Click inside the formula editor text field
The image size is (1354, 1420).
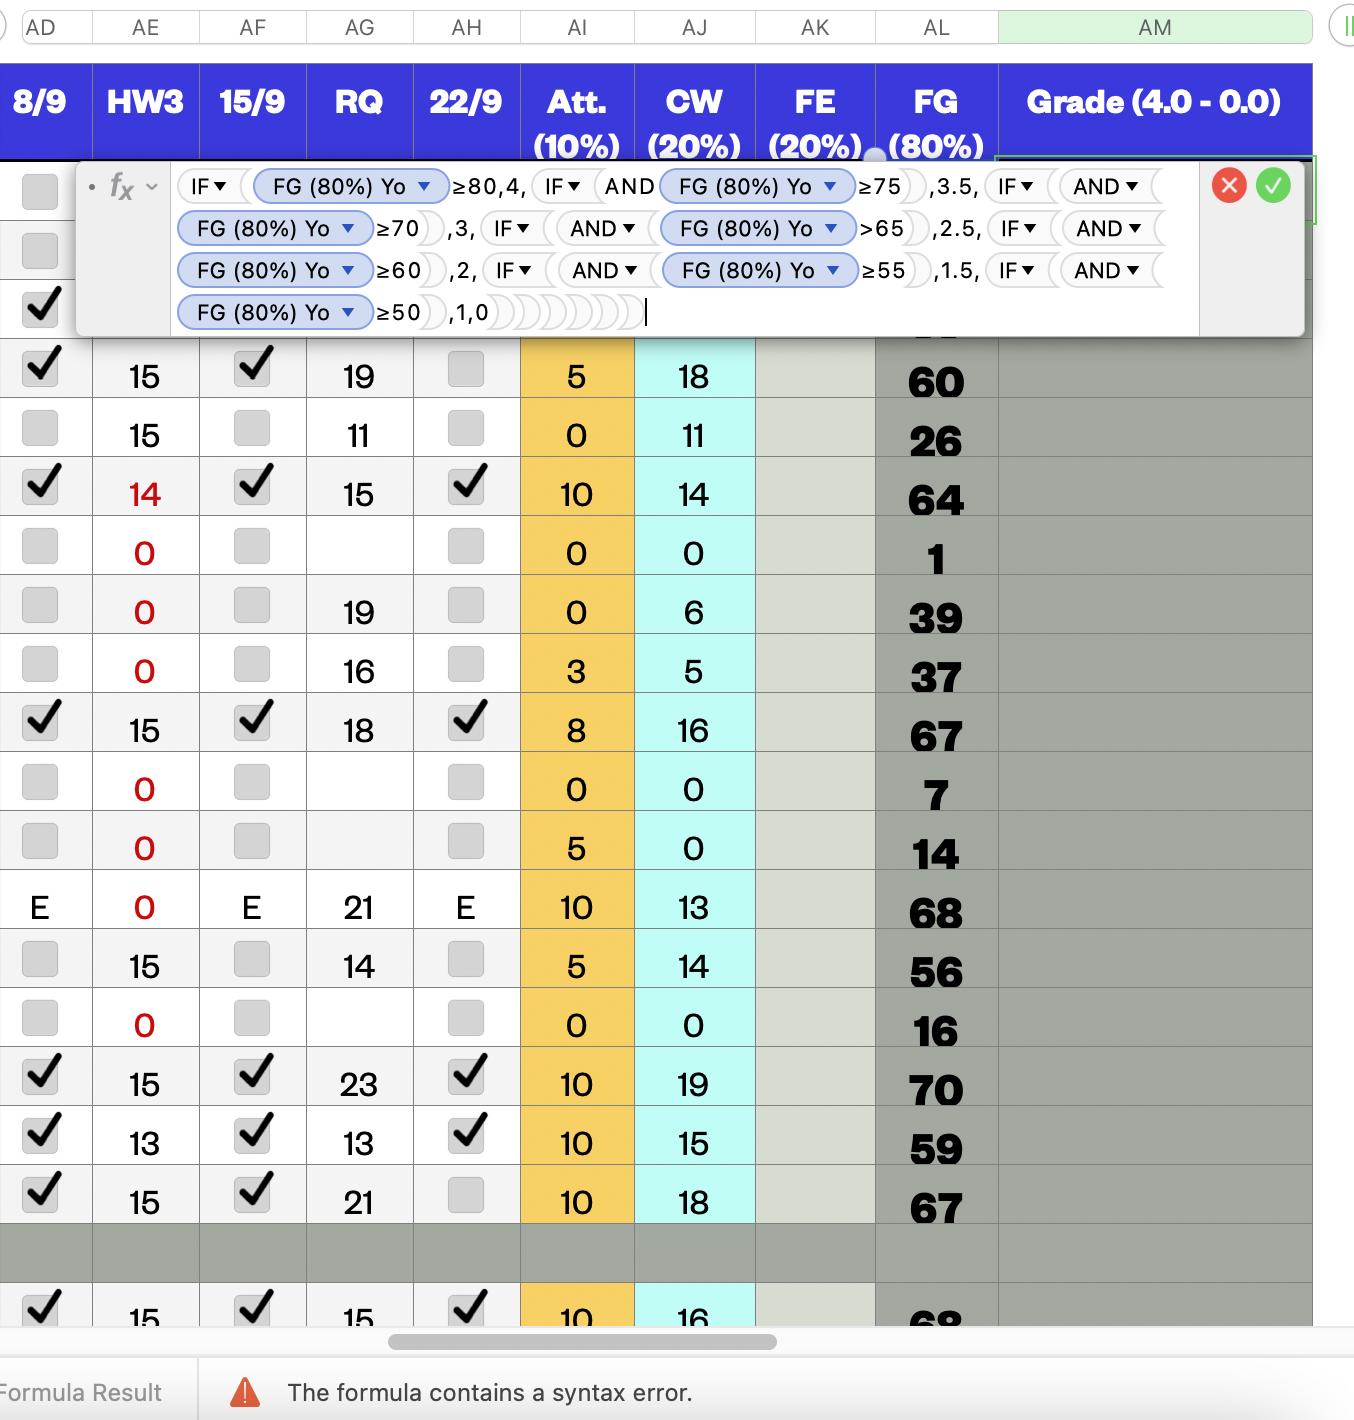tap(685, 249)
